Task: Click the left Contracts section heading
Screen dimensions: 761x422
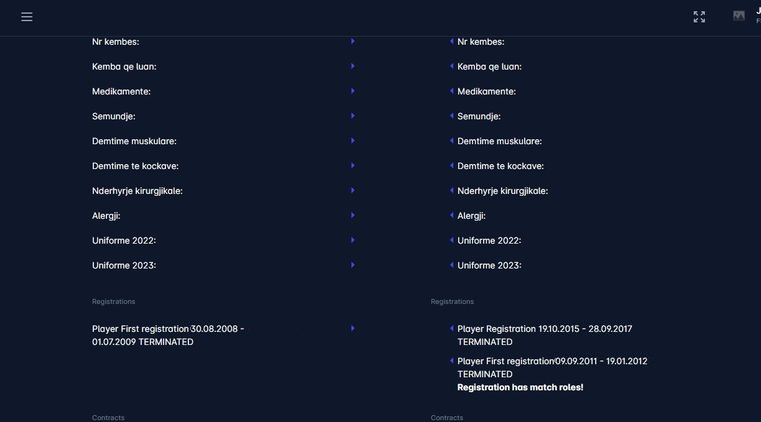Action: 108,418
